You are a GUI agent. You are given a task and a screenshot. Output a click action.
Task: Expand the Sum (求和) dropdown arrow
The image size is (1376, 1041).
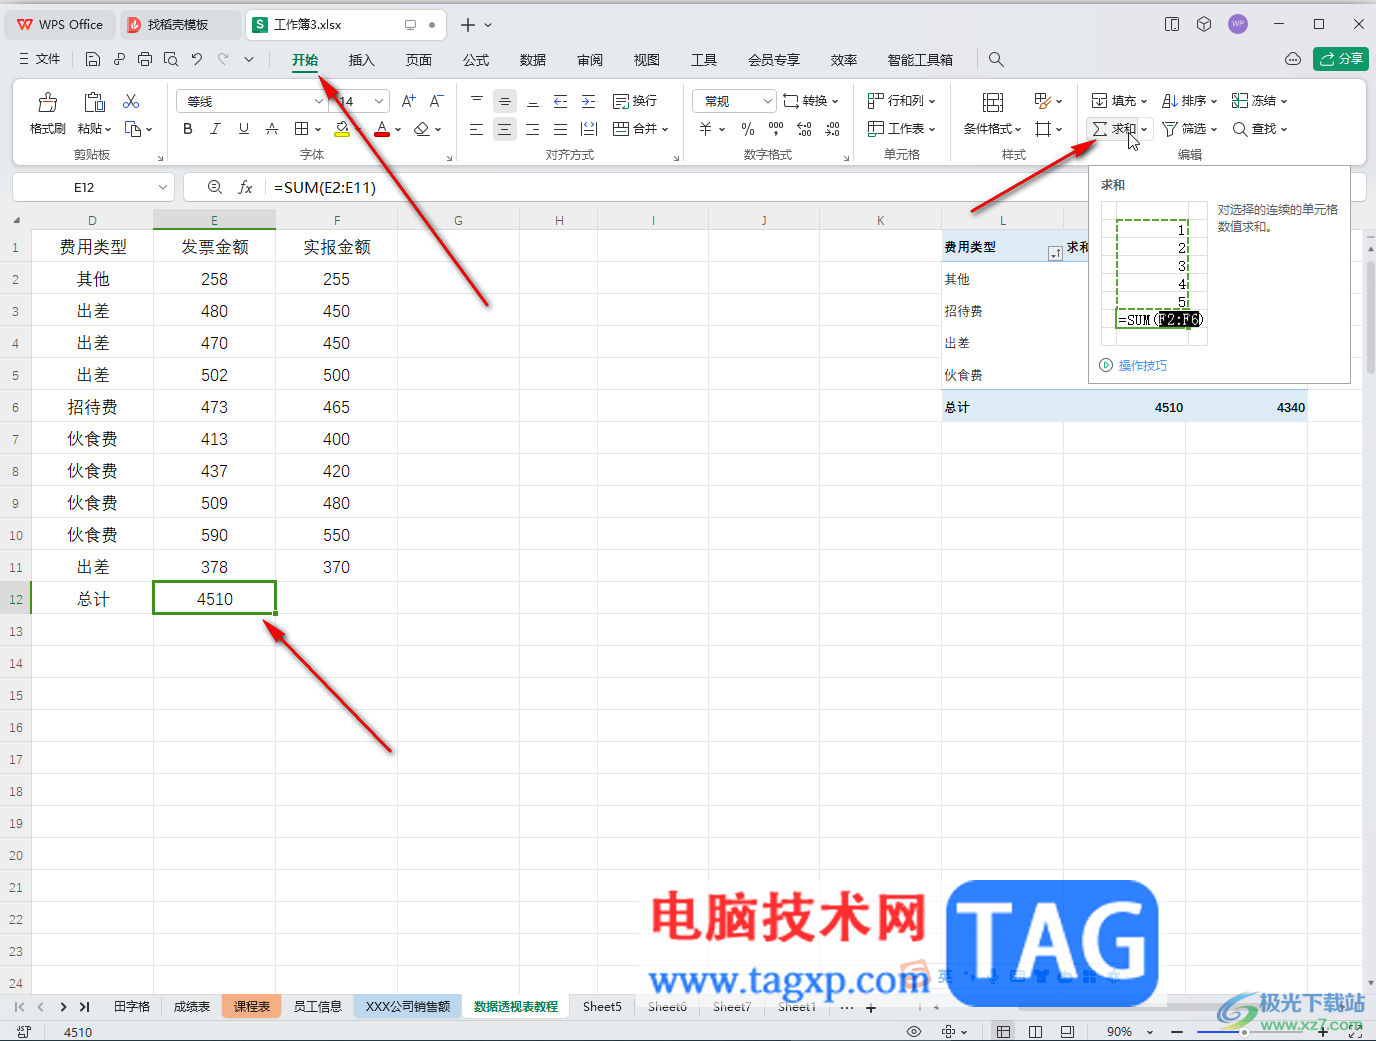(1144, 129)
